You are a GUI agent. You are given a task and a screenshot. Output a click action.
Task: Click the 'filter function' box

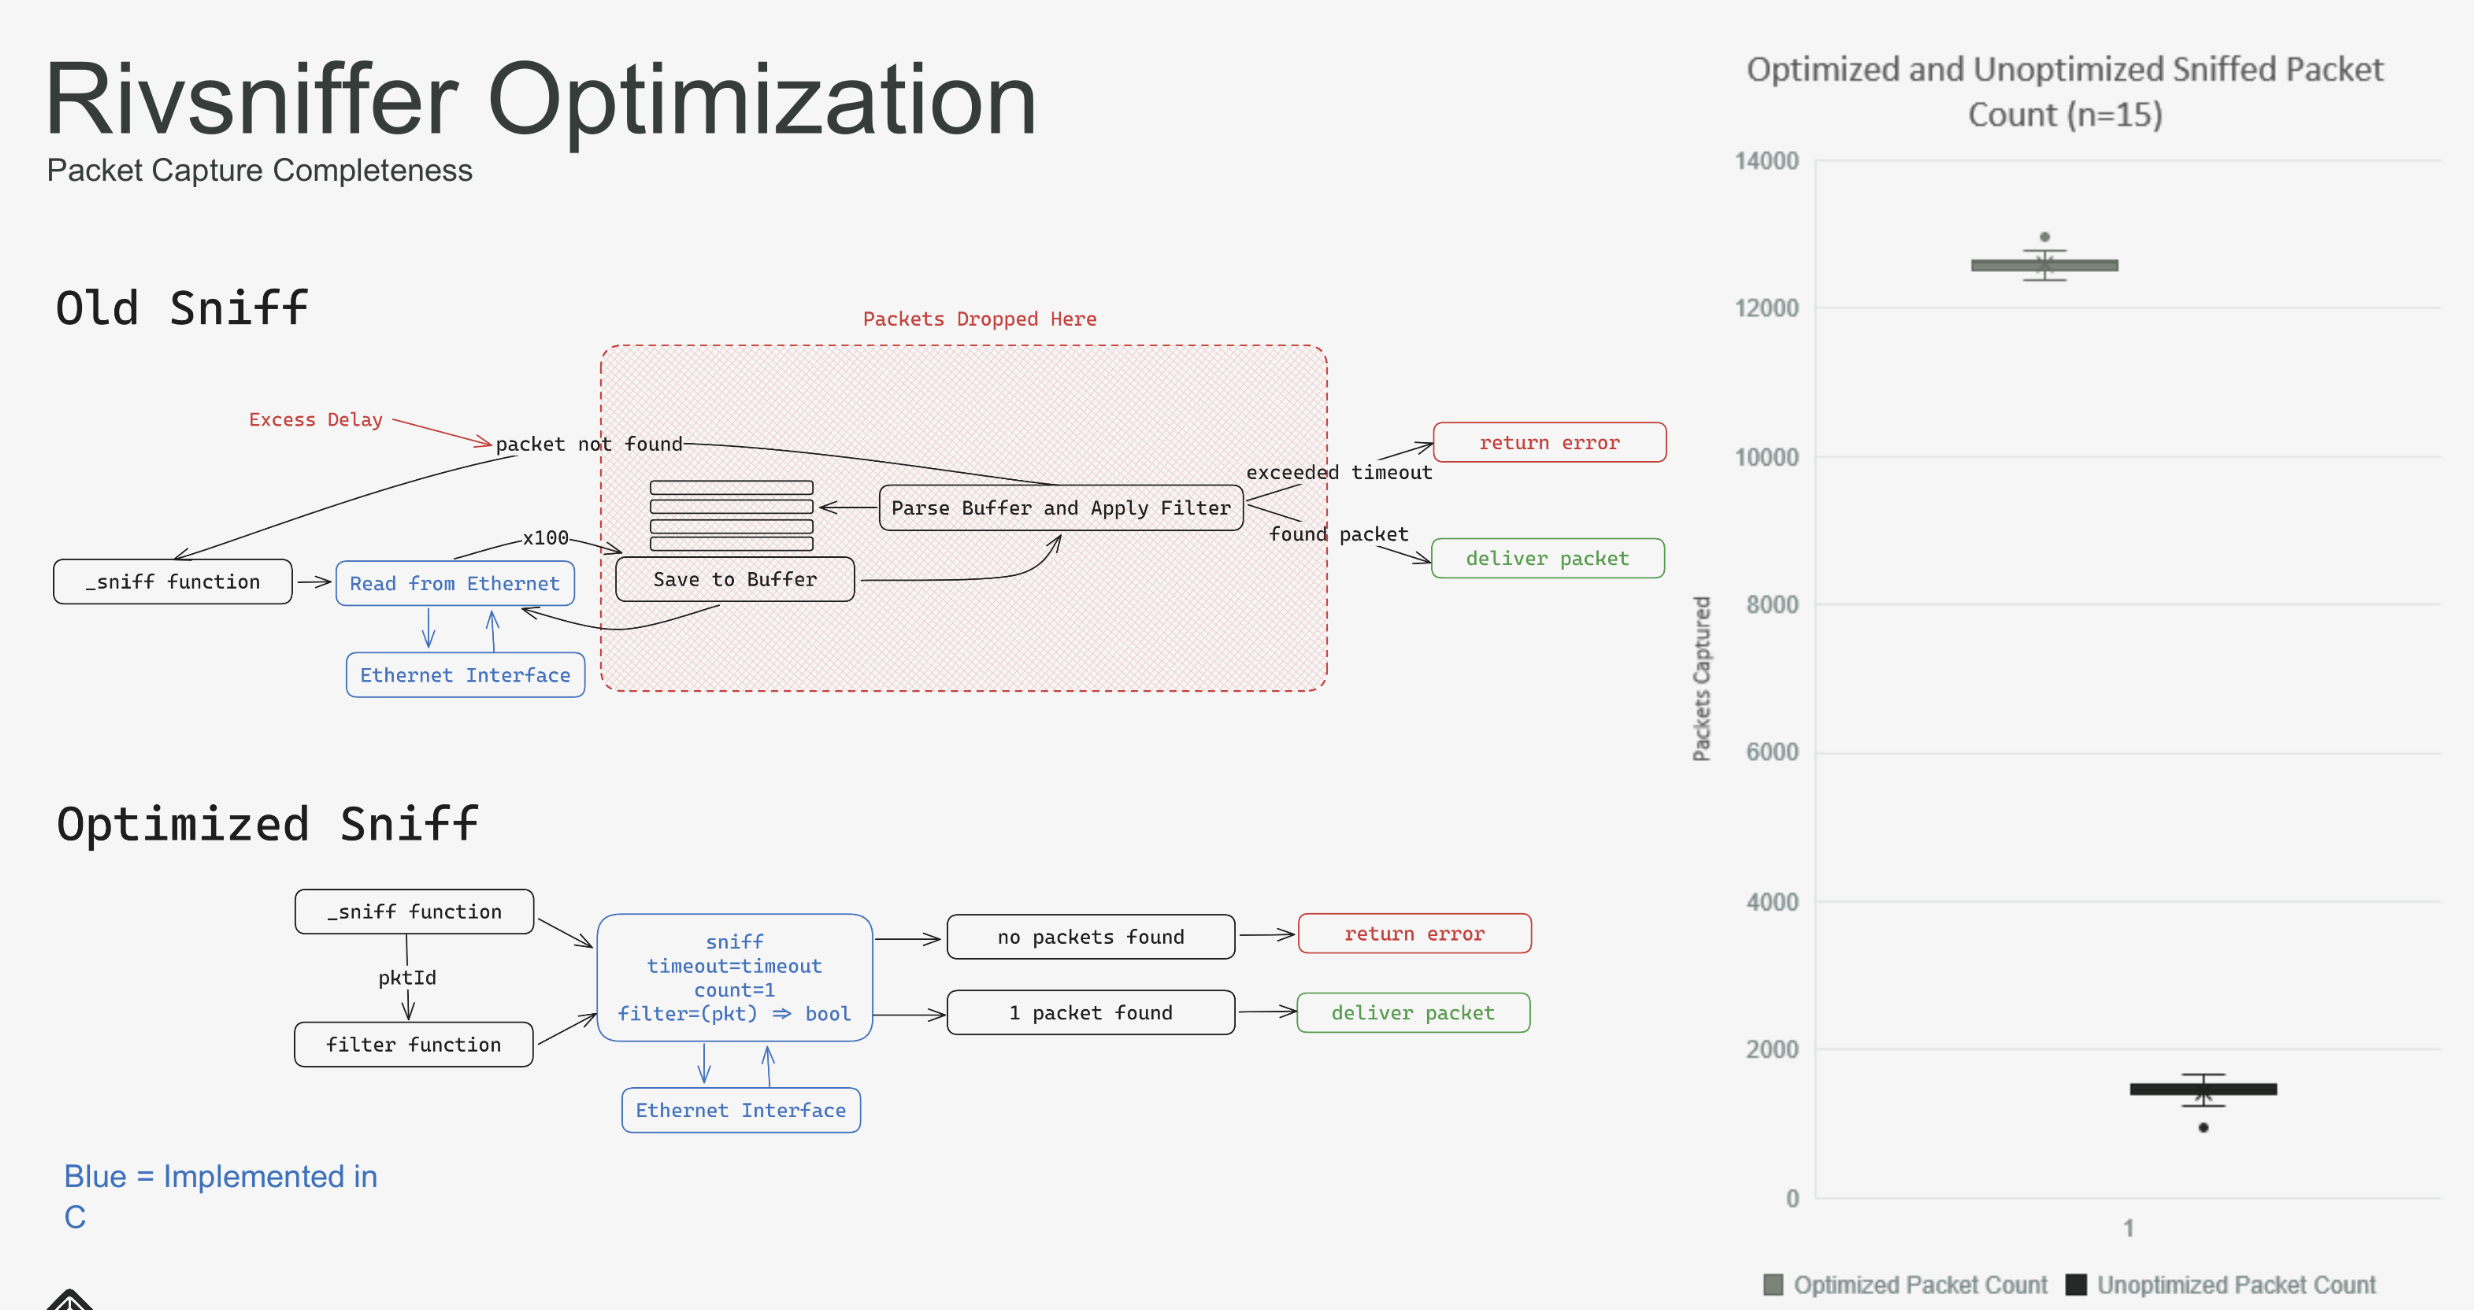[413, 1044]
